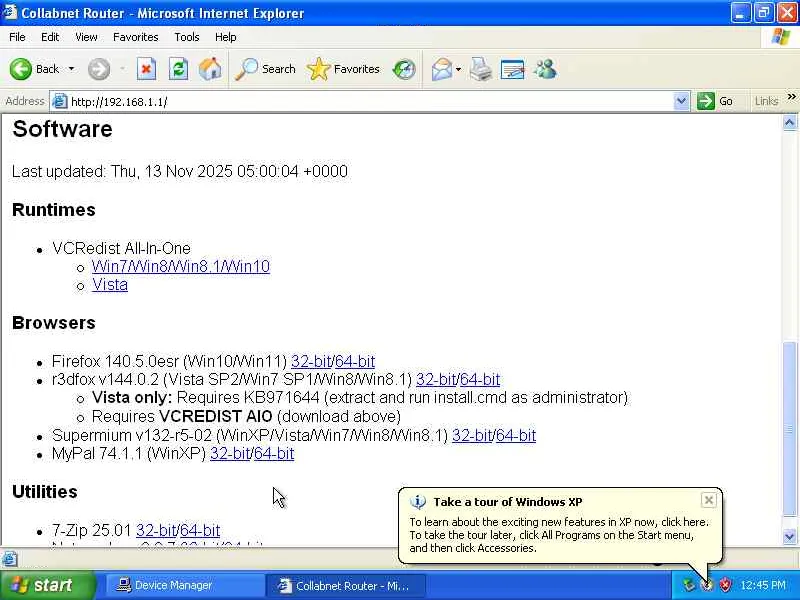The width and height of the screenshot is (800, 600).
Task: Click the Back arrow button
Action: point(21,69)
